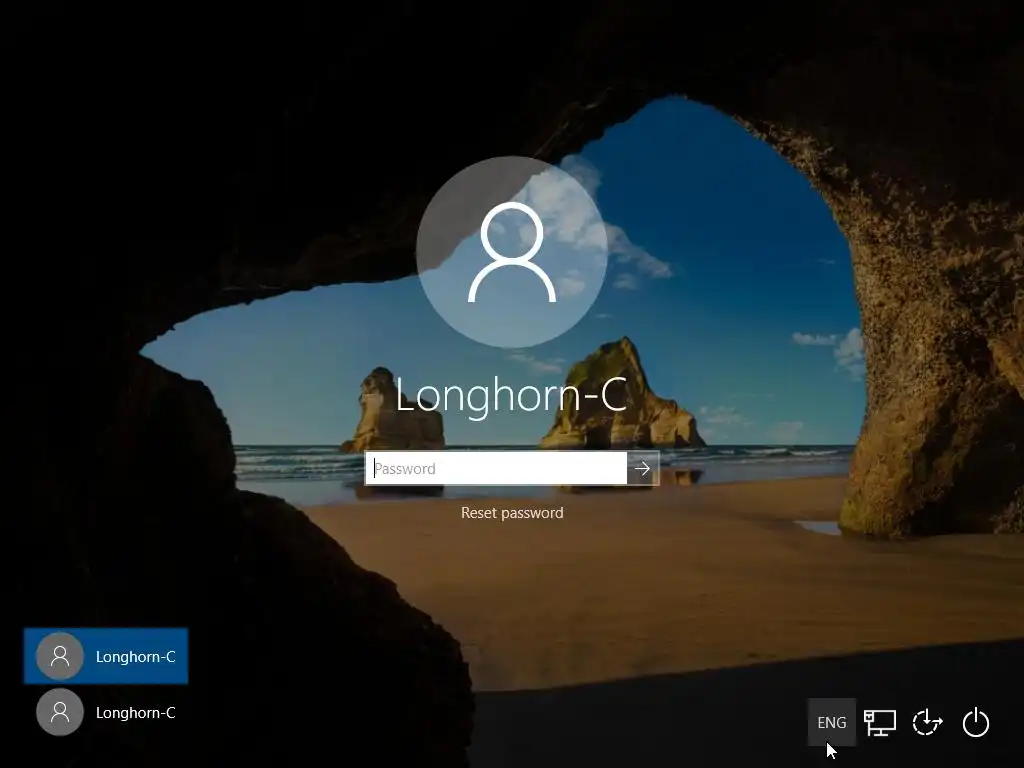Click the large user avatar picture

tap(512, 251)
